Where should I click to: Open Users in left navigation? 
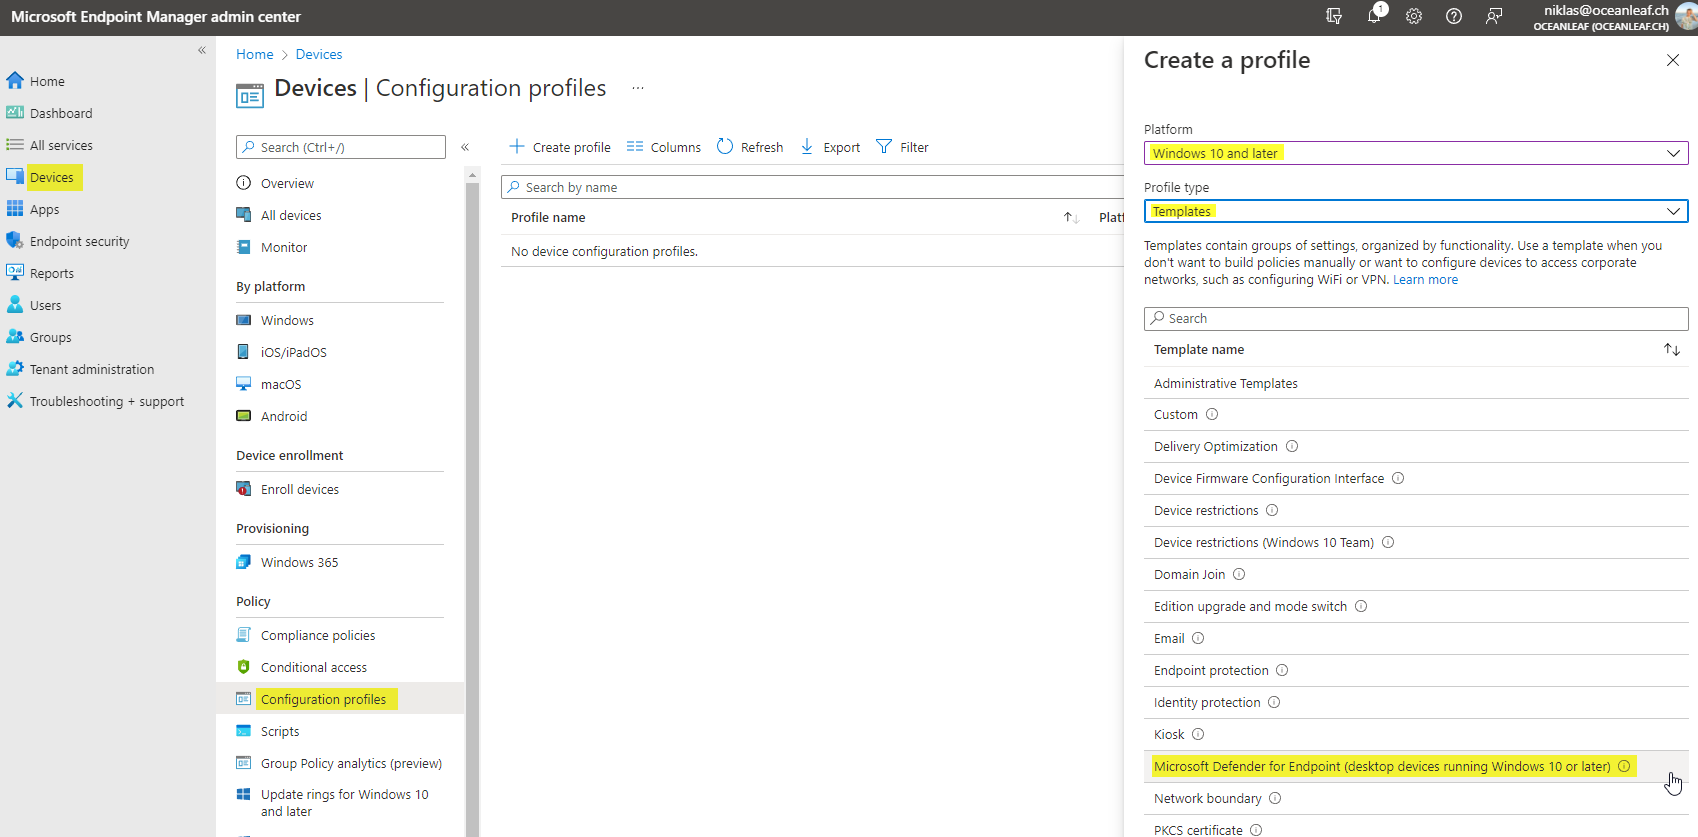coord(45,305)
